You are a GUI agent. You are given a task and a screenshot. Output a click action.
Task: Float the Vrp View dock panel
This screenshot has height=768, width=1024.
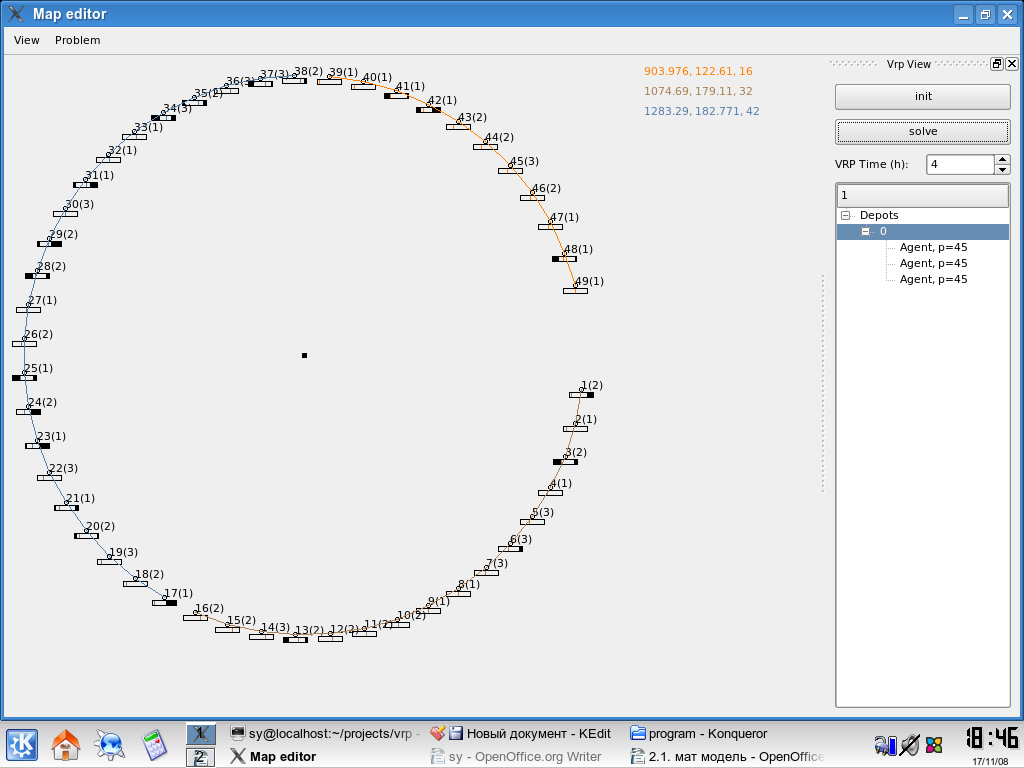pyautogui.click(x=997, y=64)
